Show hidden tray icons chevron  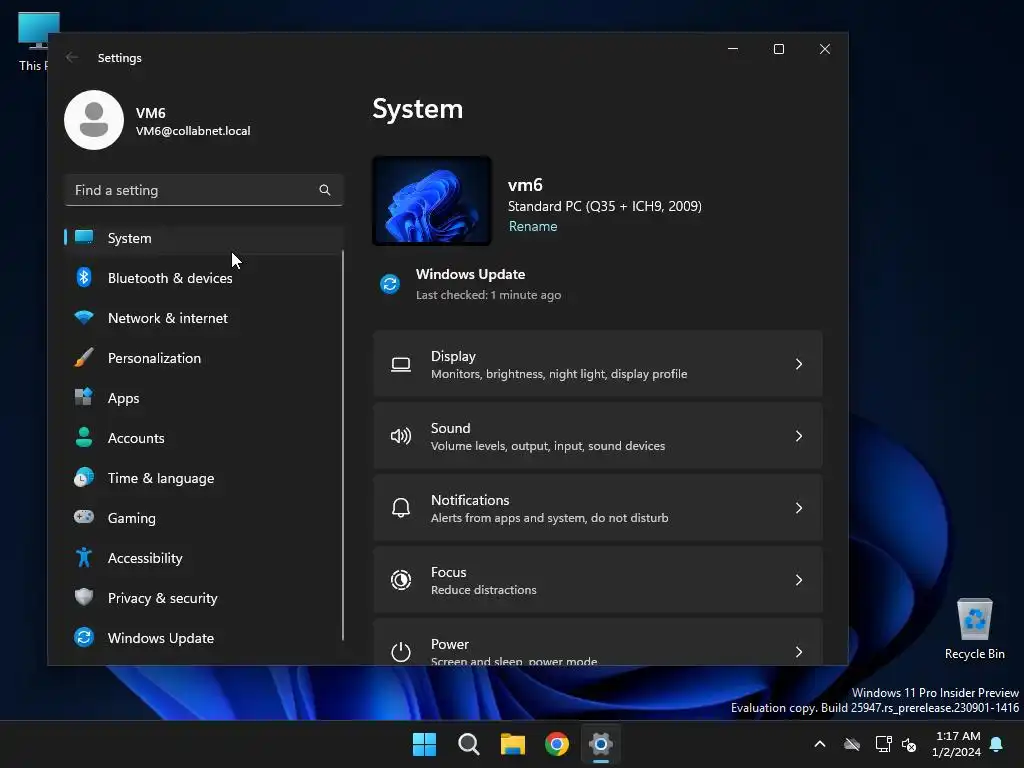pos(820,744)
